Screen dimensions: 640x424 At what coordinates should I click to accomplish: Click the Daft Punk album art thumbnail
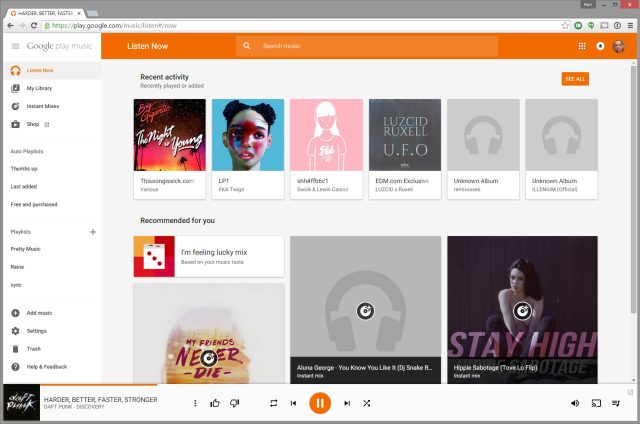tap(22, 402)
